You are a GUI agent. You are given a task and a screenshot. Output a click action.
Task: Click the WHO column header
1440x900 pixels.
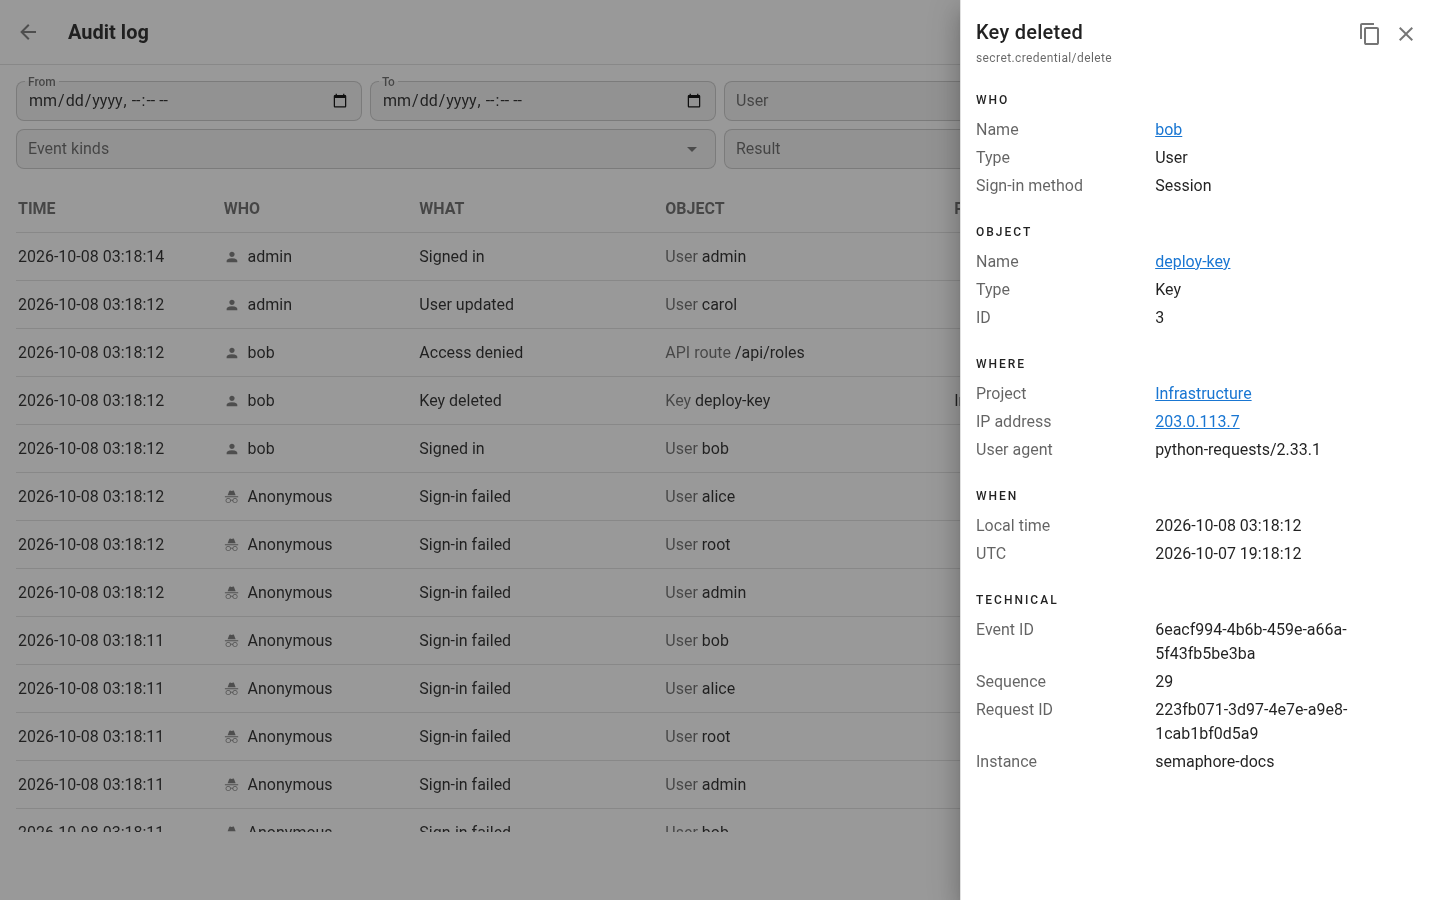coord(242,208)
